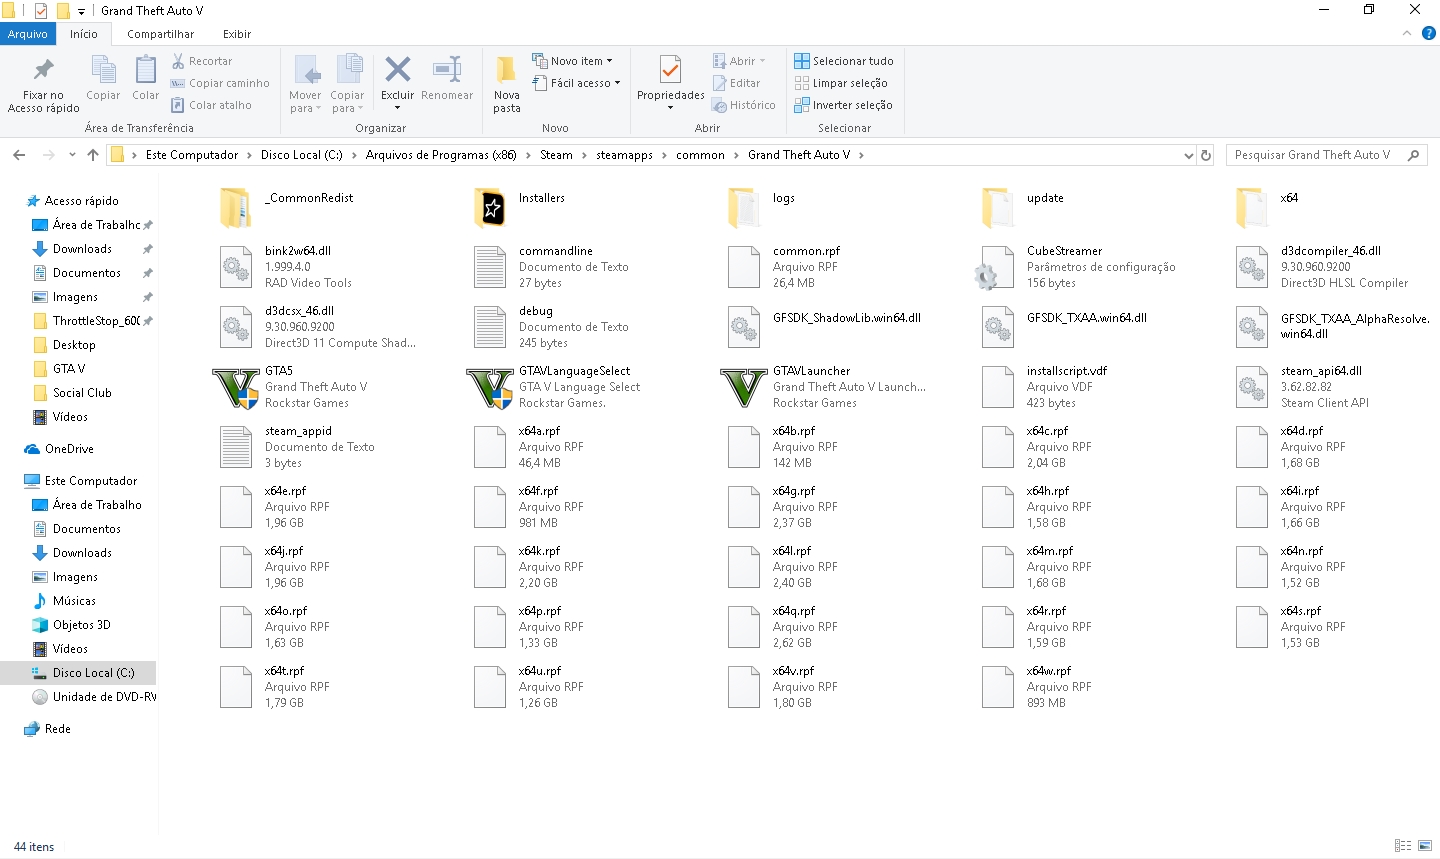Viewport: 1440px width, 859px height.
Task: Switch to the Compartilhar ribbon tab
Action: pos(160,34)
